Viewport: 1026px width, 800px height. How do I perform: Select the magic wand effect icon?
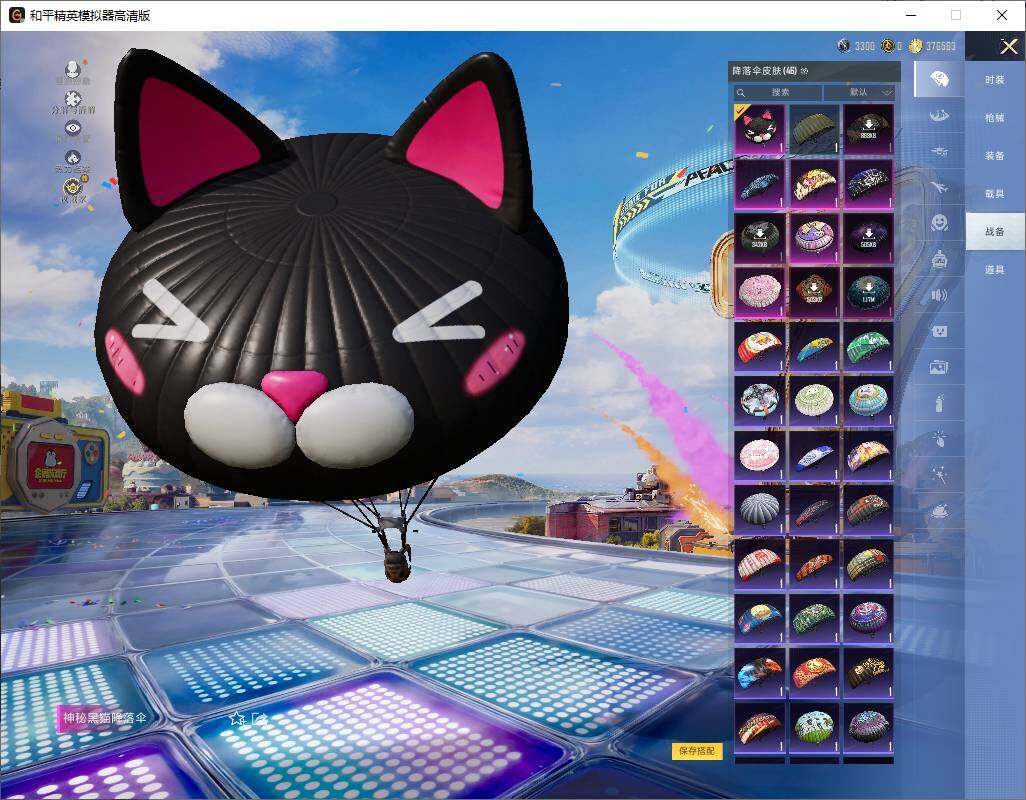click(939, 474)
